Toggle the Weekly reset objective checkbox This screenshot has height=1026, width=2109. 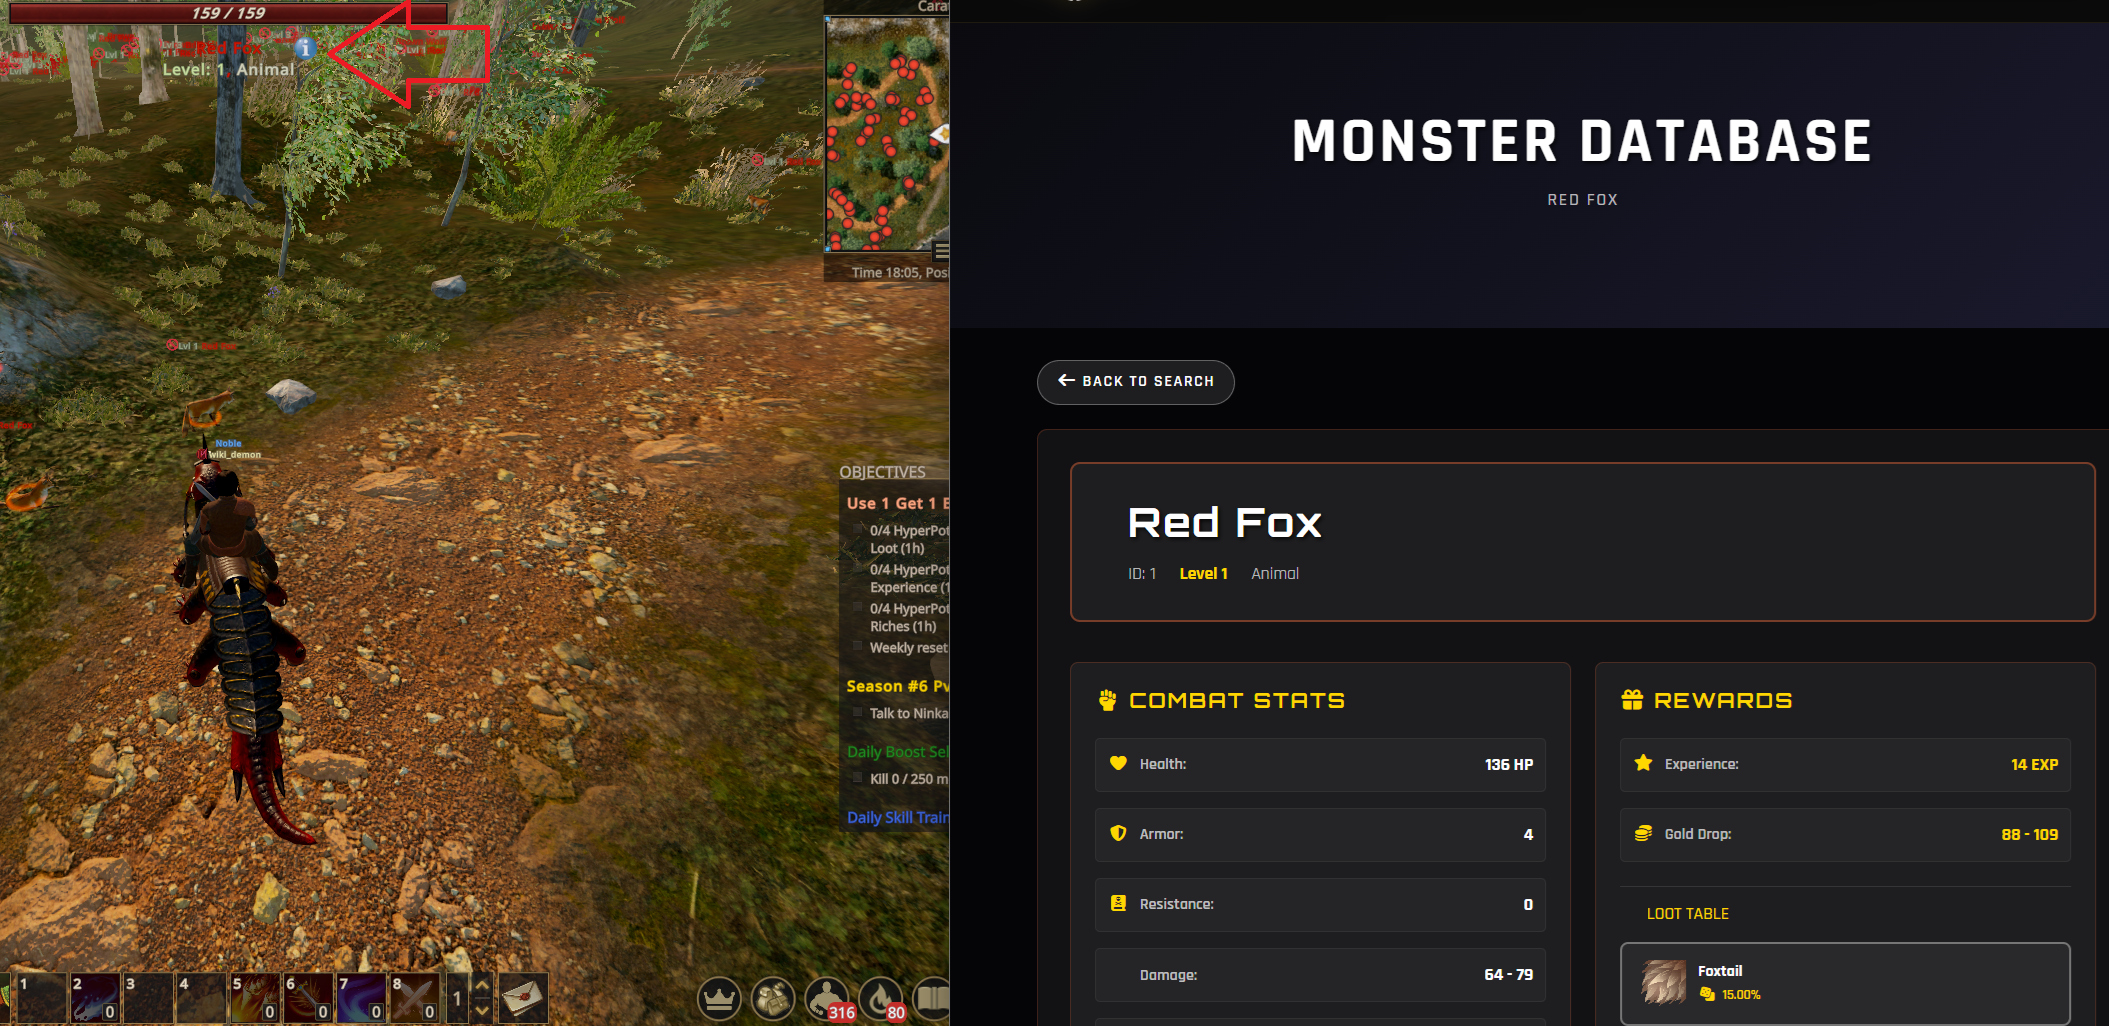[x=858, y=647]
